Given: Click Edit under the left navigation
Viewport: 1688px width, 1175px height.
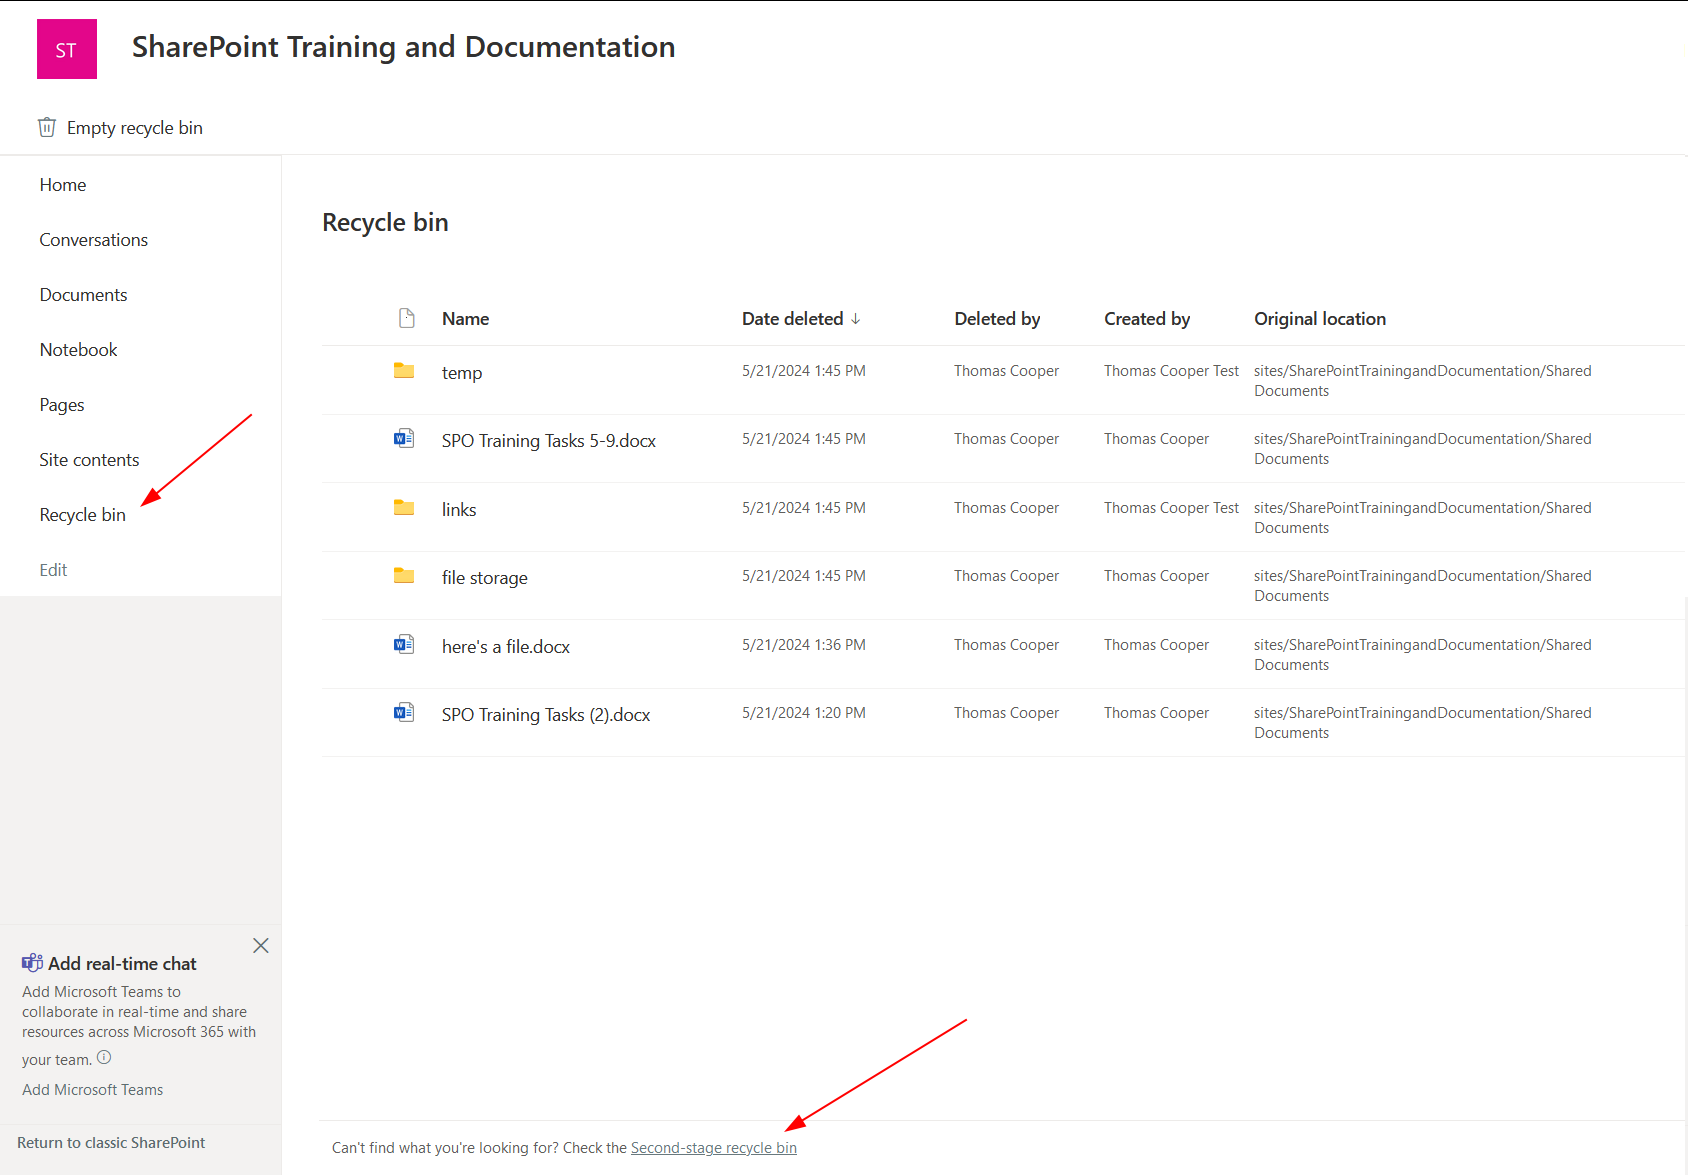Looking at the screenshot, I should point(54,570).
